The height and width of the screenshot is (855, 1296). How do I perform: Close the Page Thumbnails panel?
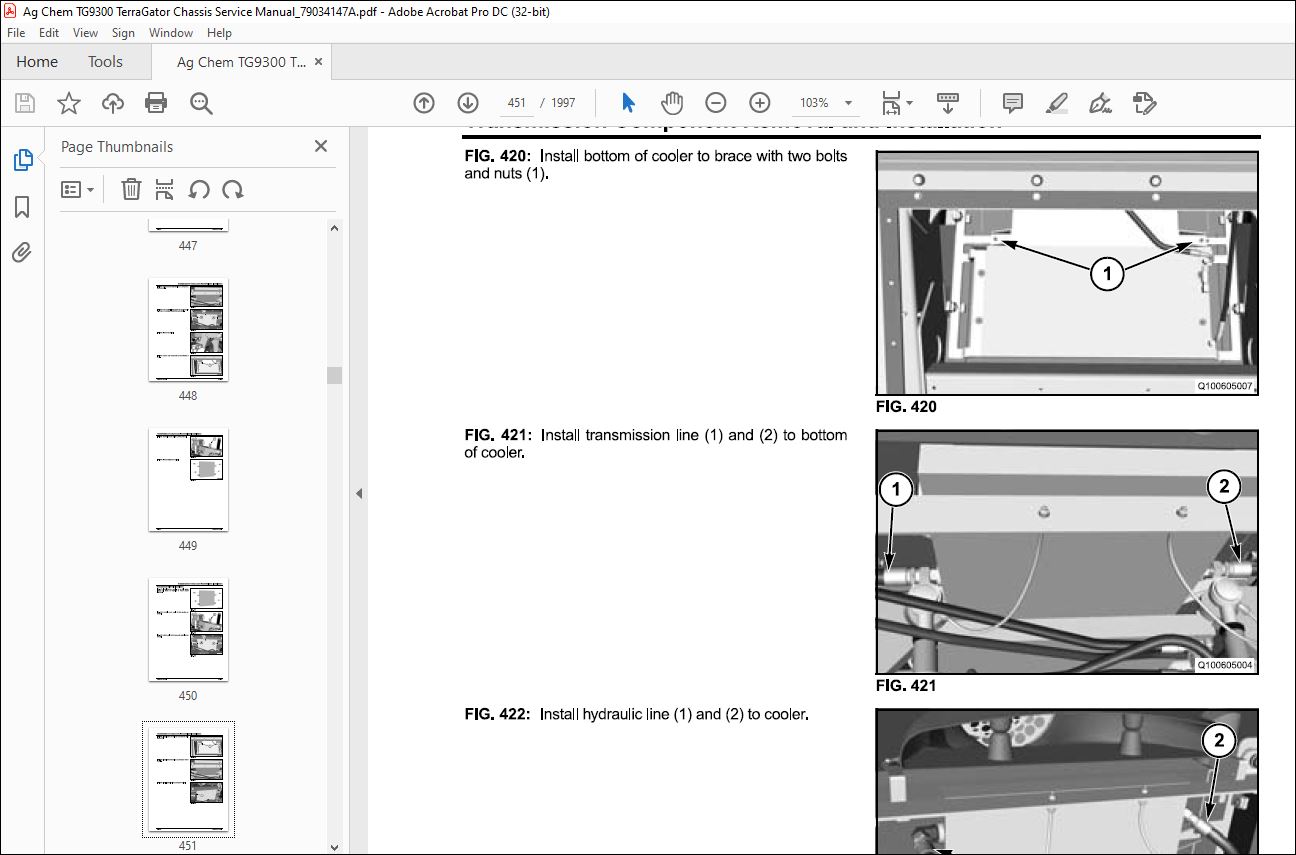[x=321, y=146]
